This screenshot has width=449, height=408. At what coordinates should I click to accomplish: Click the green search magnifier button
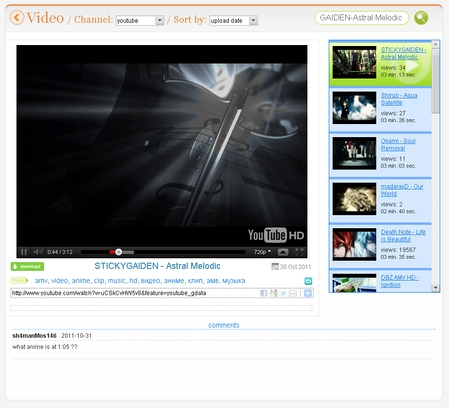click(x=421, y=18)
